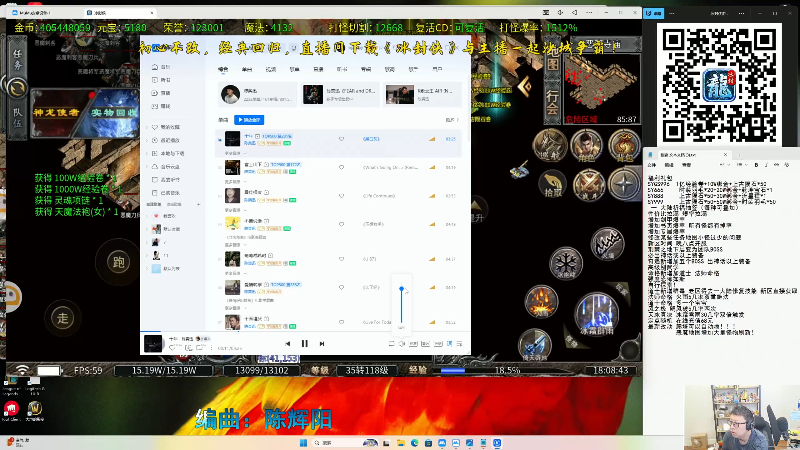Image resolution: width=800 pixels, height=450 pixels.
Task: Open sound quality icon on 富士山下 row
Action: tap(432, 167)
